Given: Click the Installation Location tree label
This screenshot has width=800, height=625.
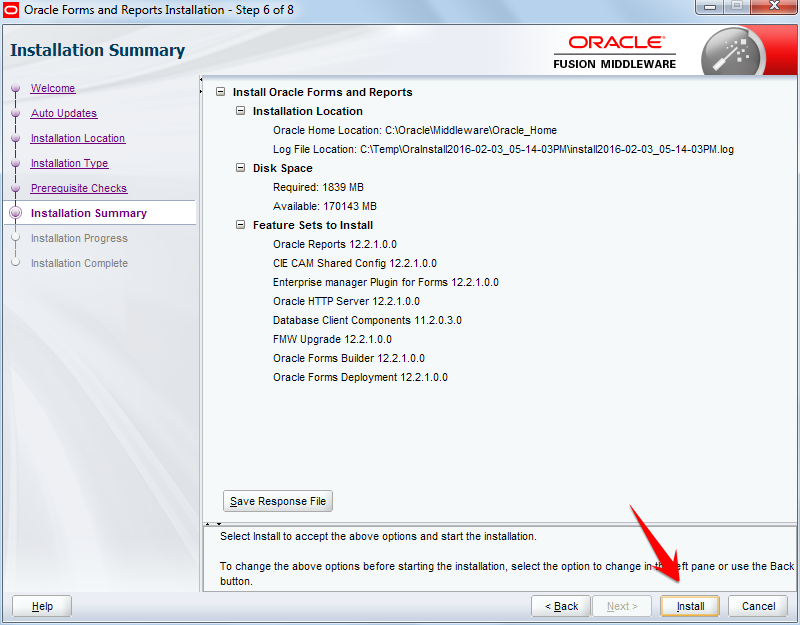Looking at the screenshot, I should [308, 111].
